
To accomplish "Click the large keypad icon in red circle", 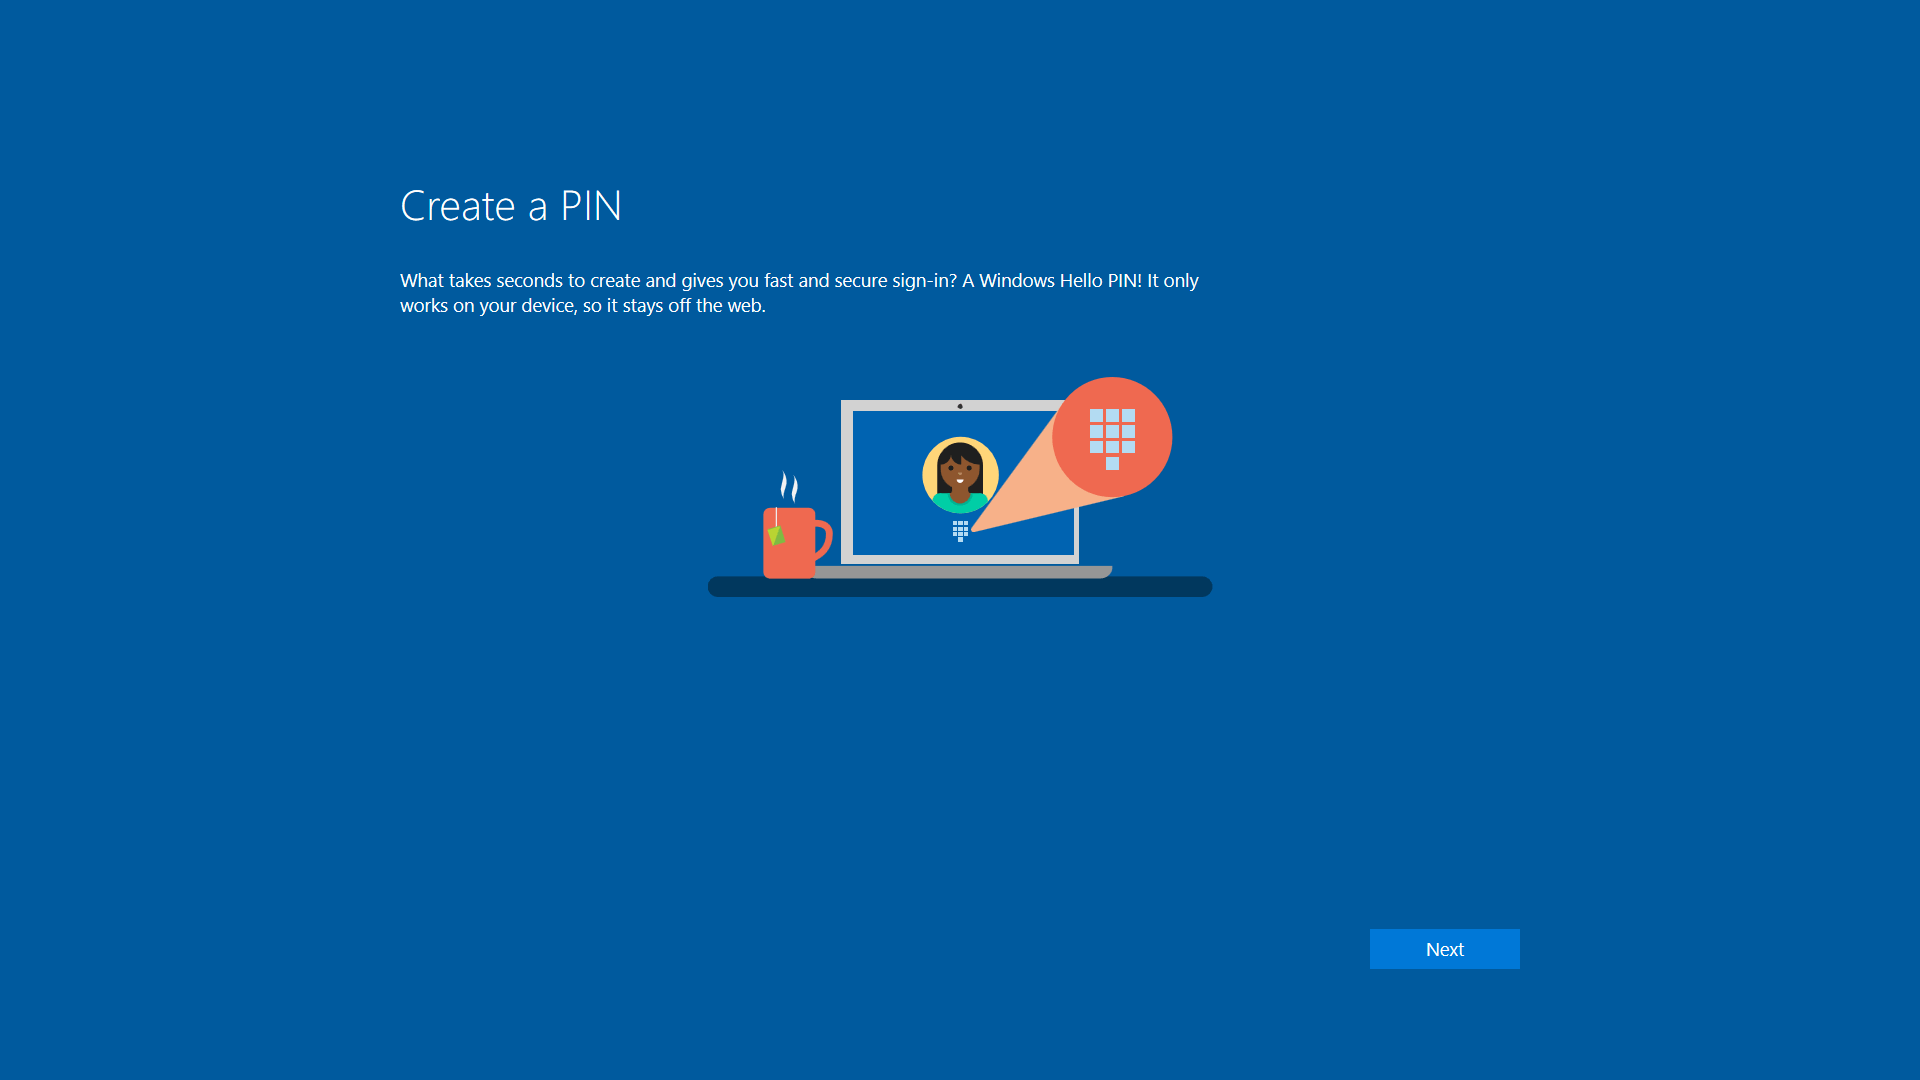I will click(1112, 438).
